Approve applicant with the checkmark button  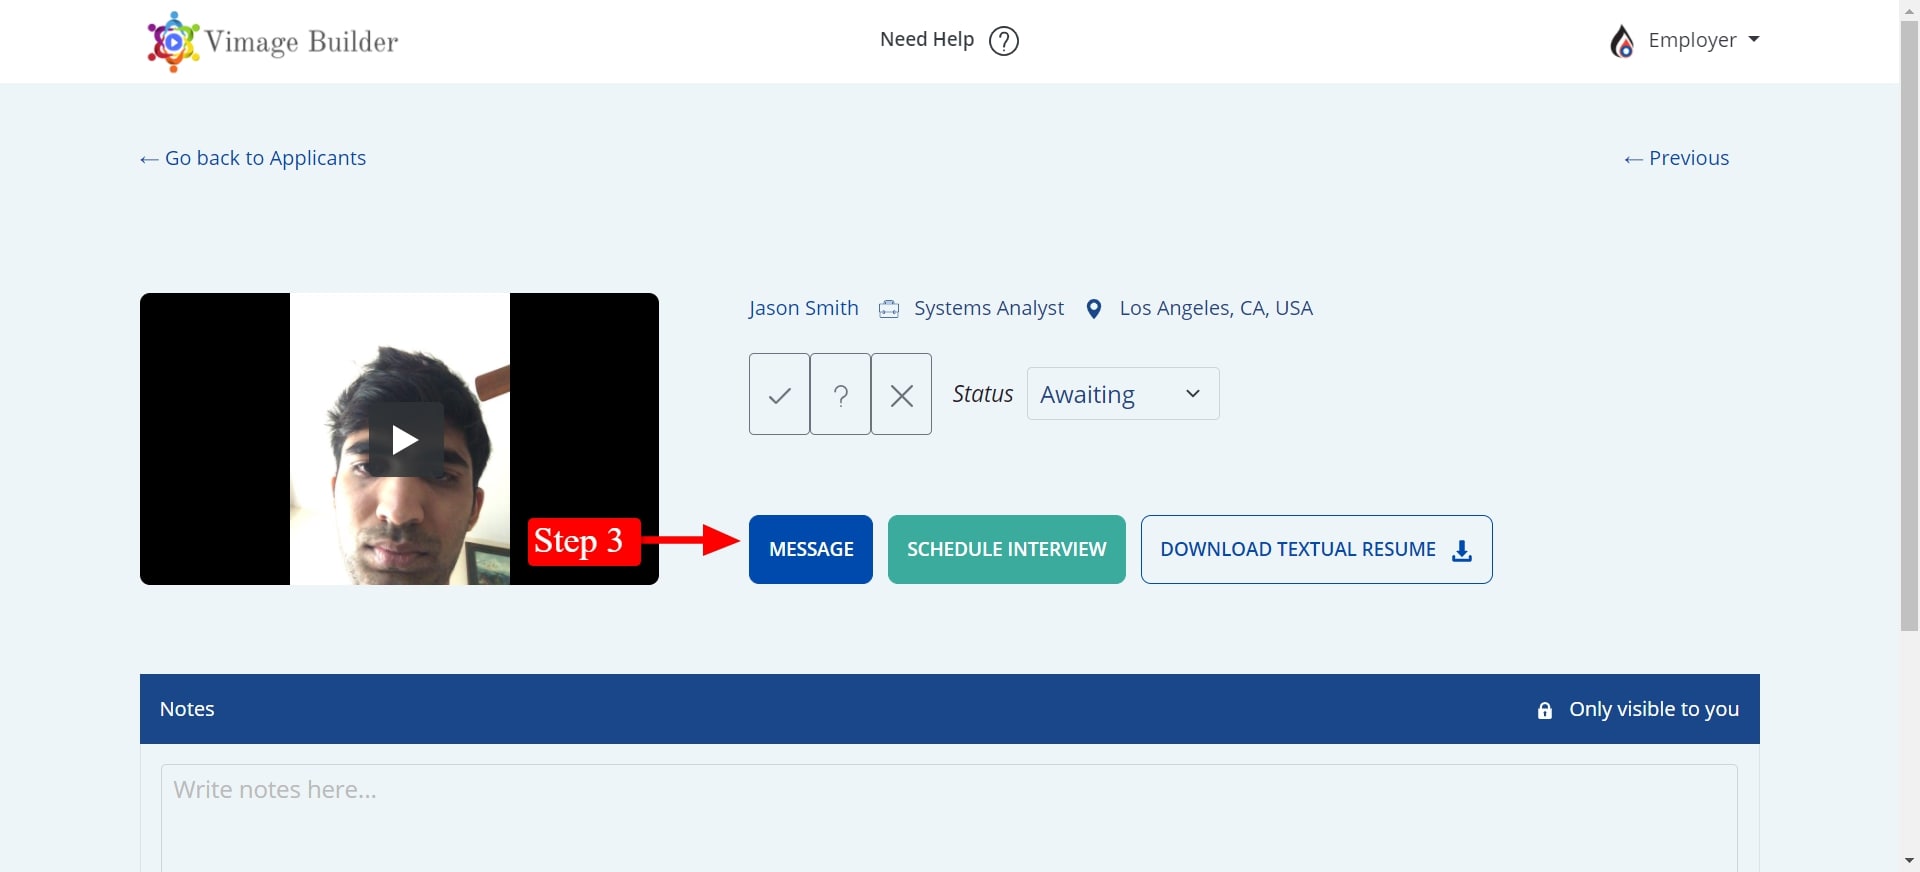(779, 394)
